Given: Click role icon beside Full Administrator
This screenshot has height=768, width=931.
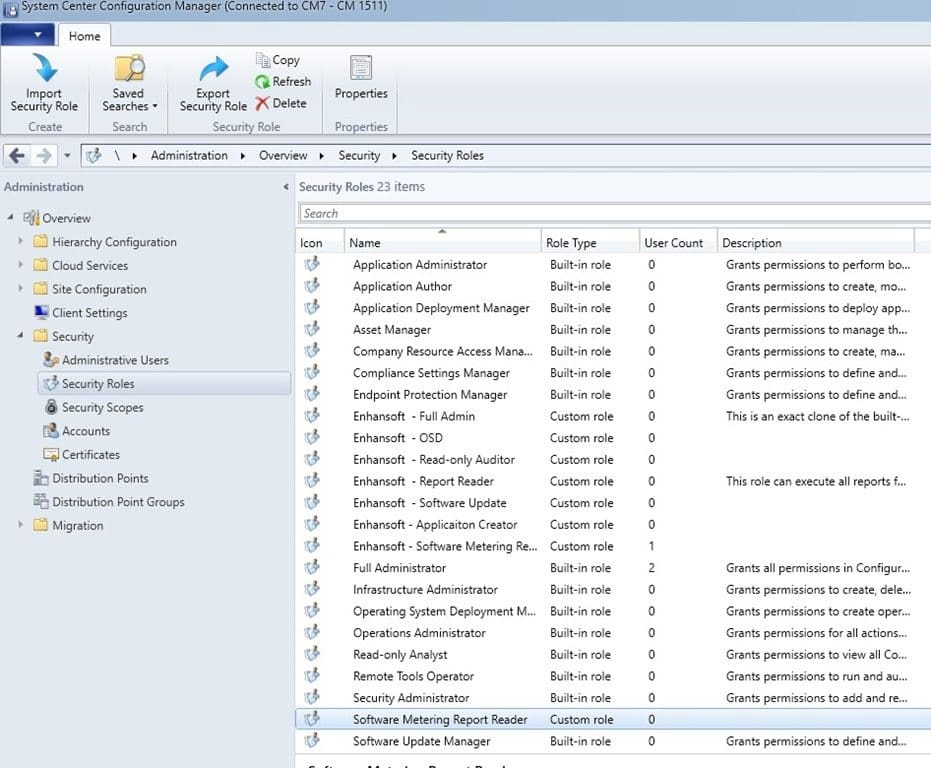Looking at the screenshot, I should click(312, 567).
